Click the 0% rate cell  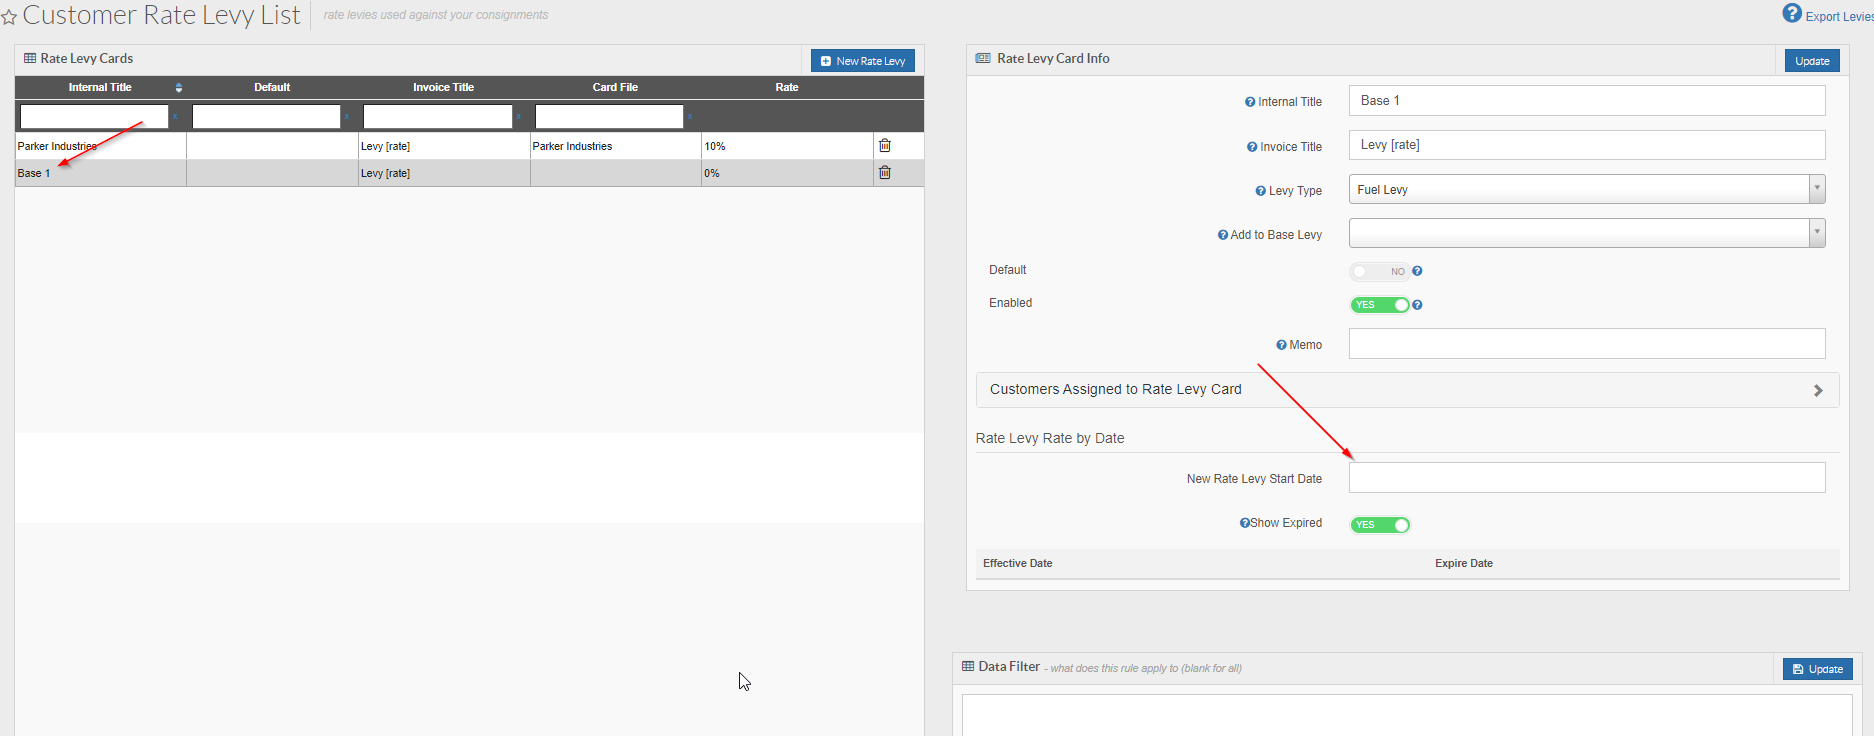787,173
